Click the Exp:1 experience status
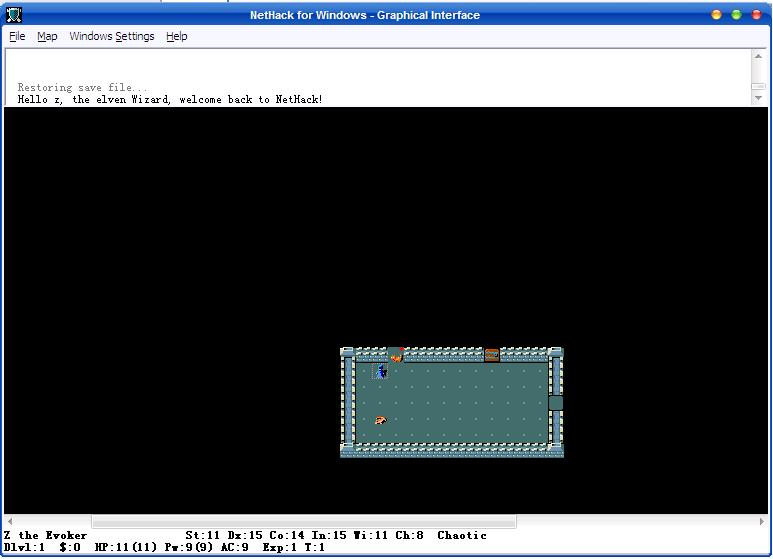This screenshot has width=773, height=559. coord(280,547)
